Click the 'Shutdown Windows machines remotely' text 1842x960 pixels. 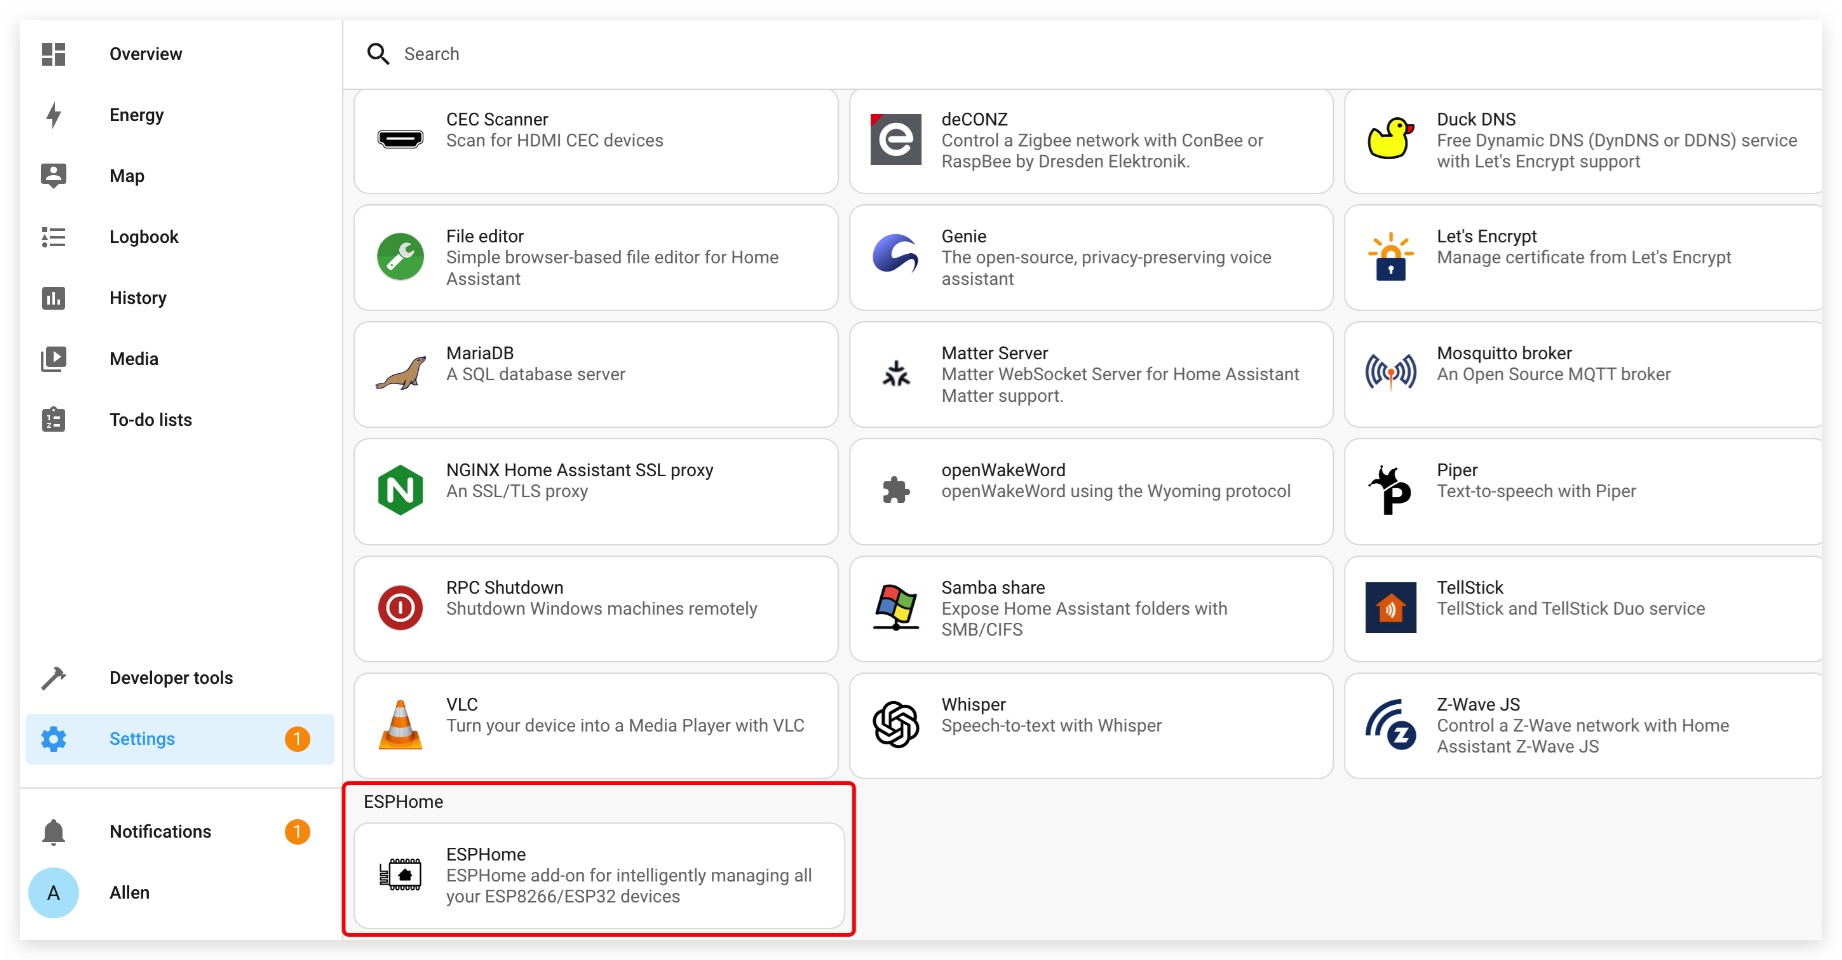coord(602,609)
